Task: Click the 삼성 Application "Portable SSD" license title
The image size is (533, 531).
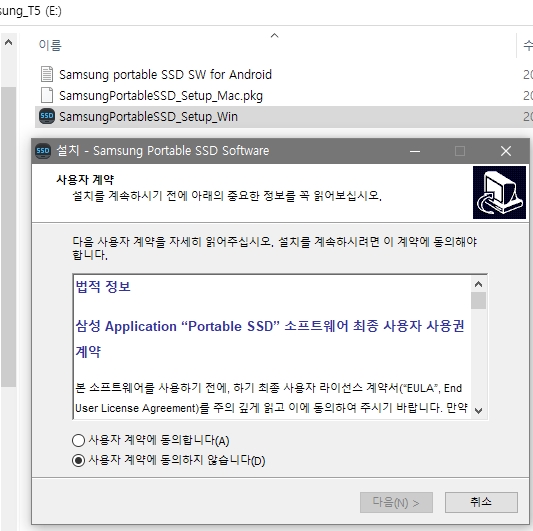Action: tap(270, 339)
